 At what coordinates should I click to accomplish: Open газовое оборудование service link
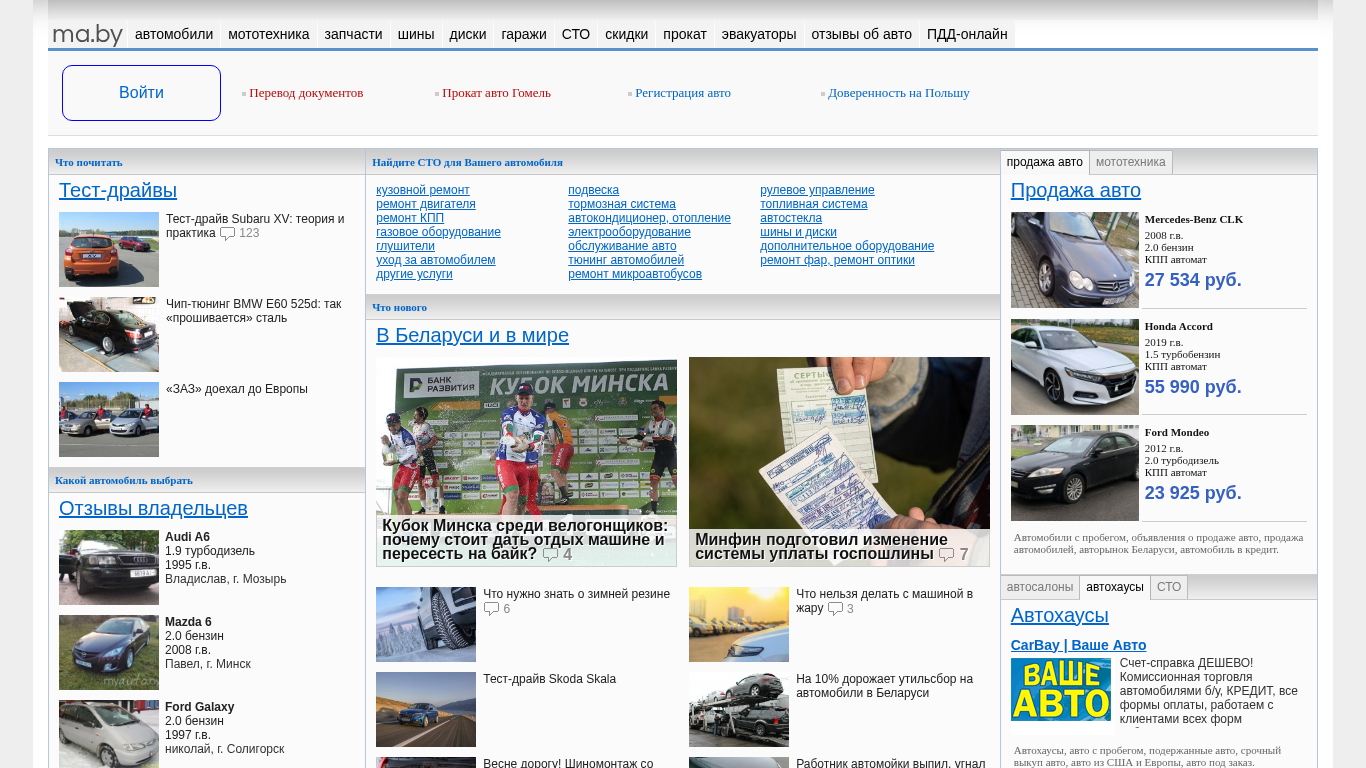tap(438, 232)
